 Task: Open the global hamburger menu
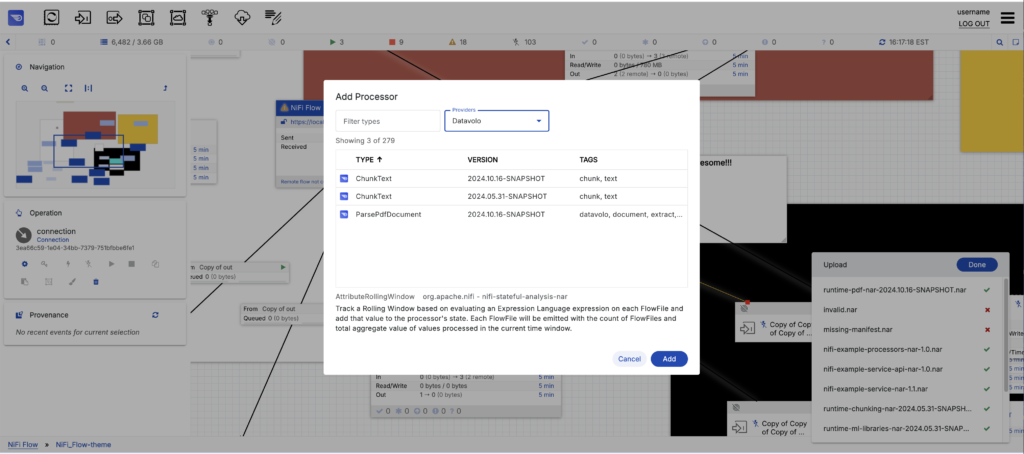[x=1008, y=18]
